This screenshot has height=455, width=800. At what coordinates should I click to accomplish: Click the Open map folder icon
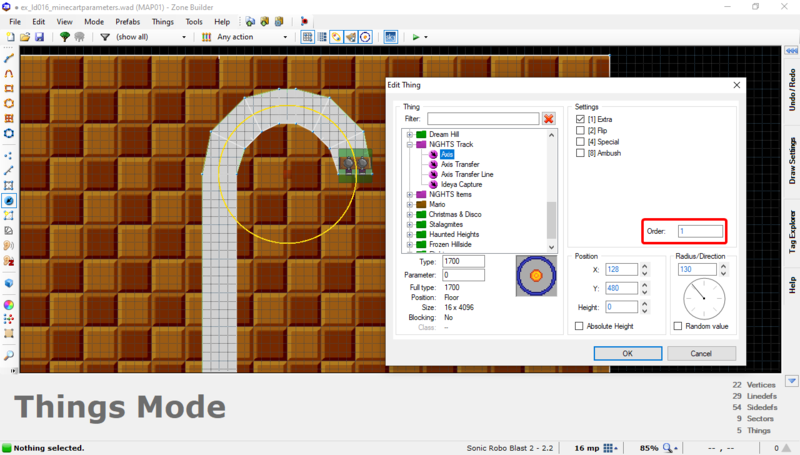[x=25, y=37]
